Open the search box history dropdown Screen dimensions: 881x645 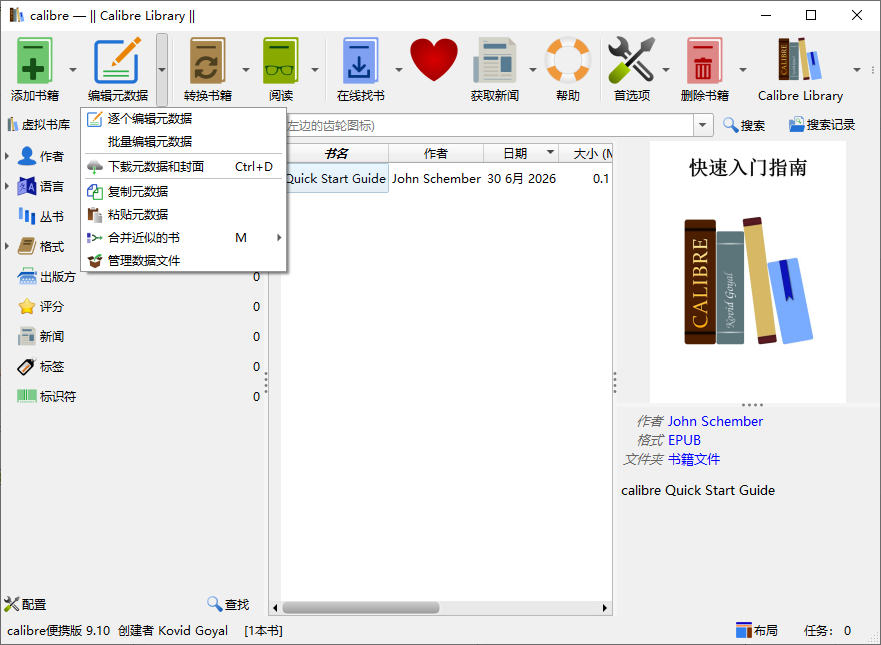[702, 125]
